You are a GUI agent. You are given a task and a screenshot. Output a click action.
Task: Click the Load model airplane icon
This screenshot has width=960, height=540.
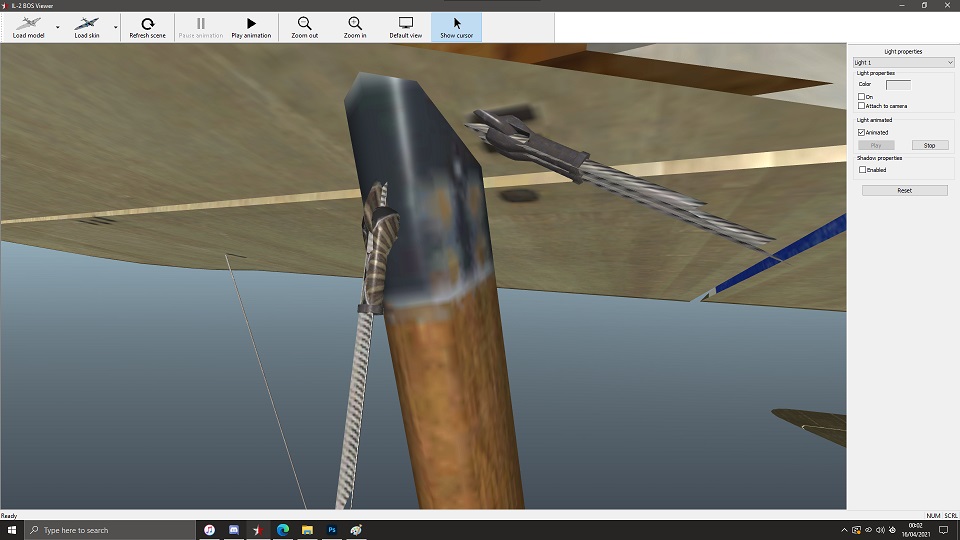click(28, 23)
